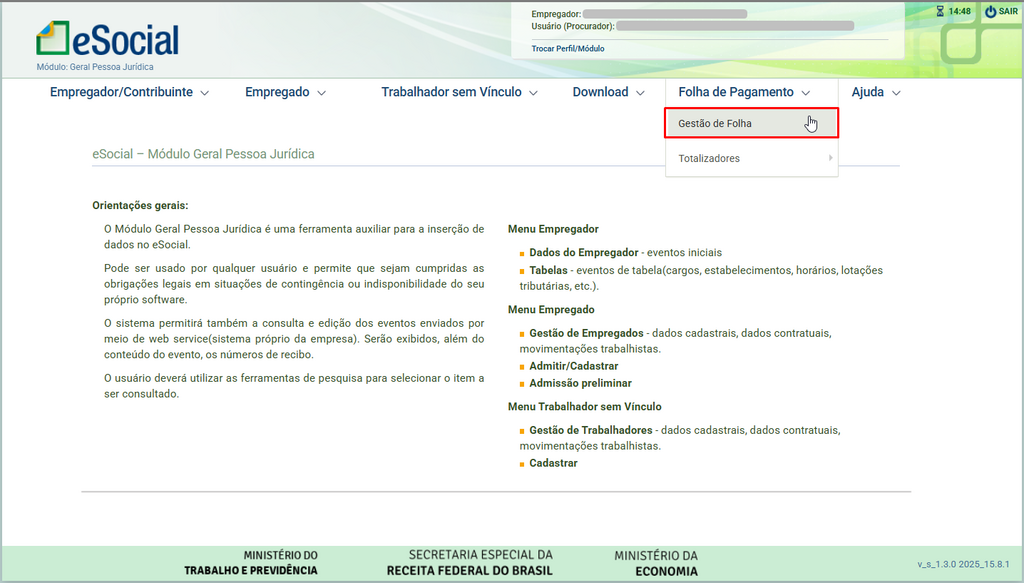The image size is (1024, 583).
Task: Open the Gestão de Empregados link
Action: (586, 333)
